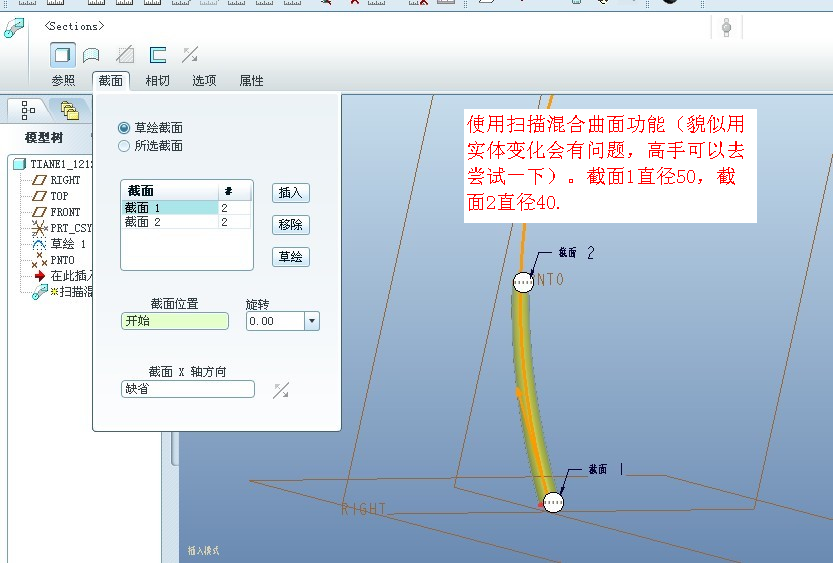
Task: Open the folder browser tab icon
Action: click(x=69, y=108)
